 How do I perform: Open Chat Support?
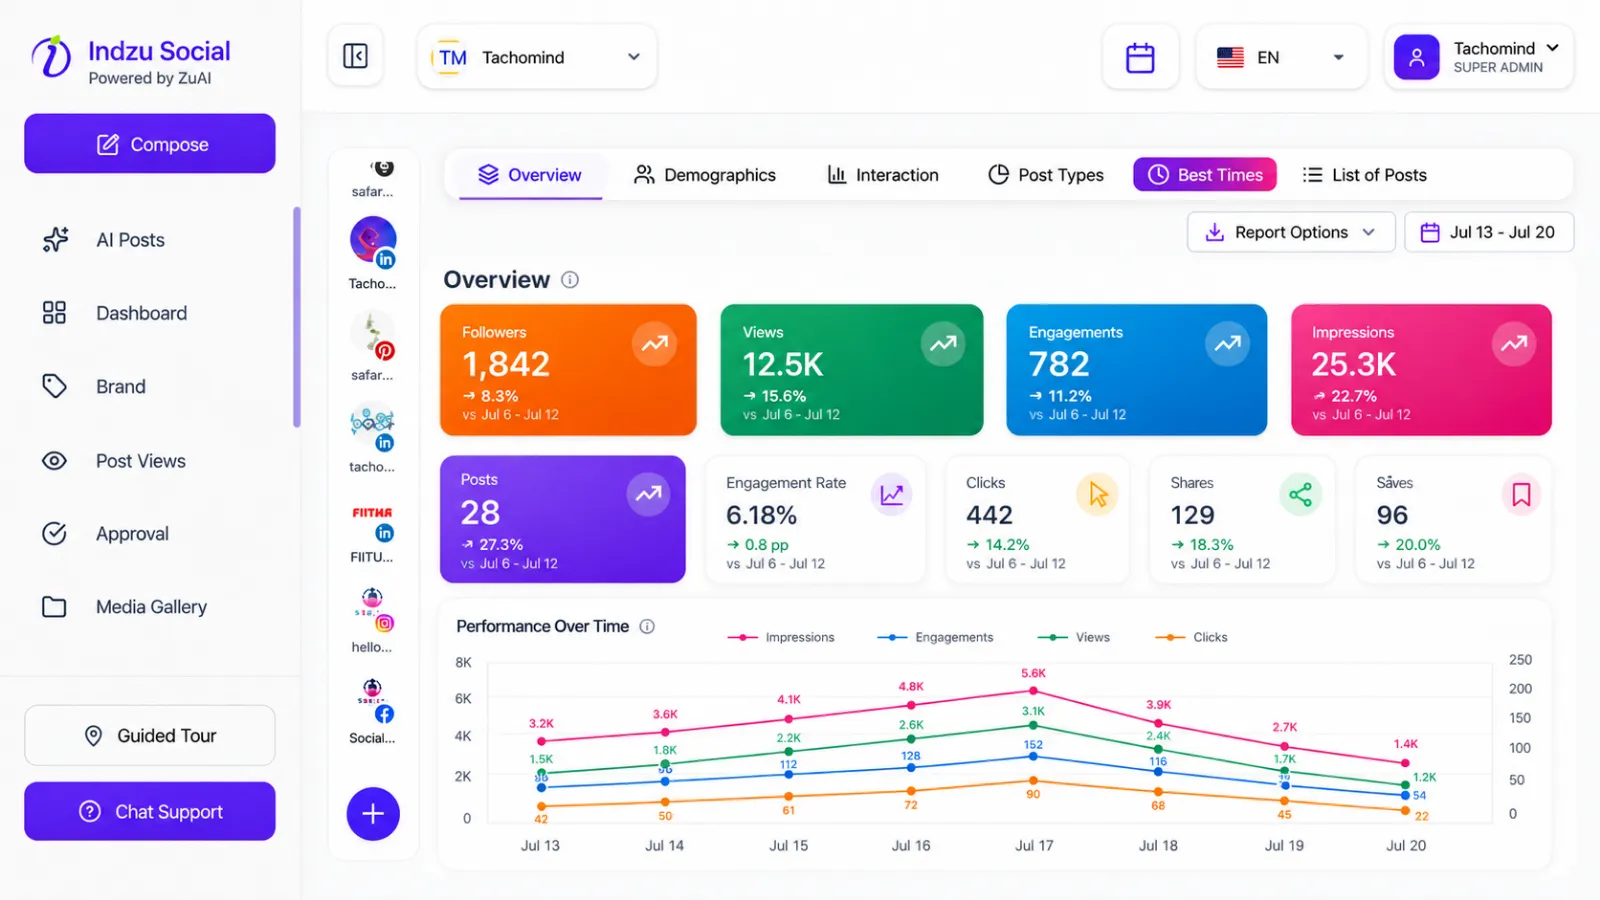(150, 812)
